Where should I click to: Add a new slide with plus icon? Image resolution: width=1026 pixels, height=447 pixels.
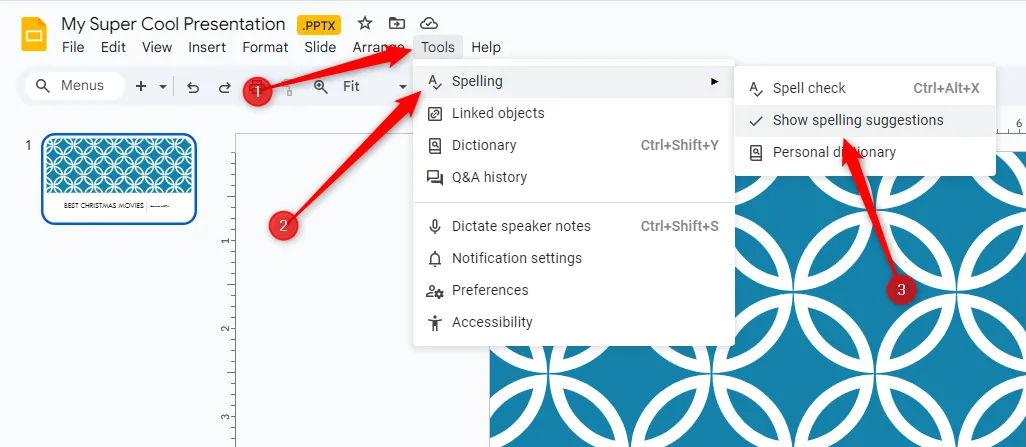(141, 86)
